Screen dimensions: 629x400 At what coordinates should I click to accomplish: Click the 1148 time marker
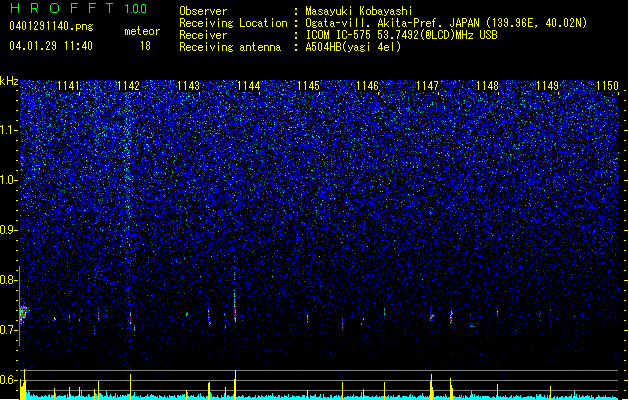pyautogui.click(x=487, y=86)
